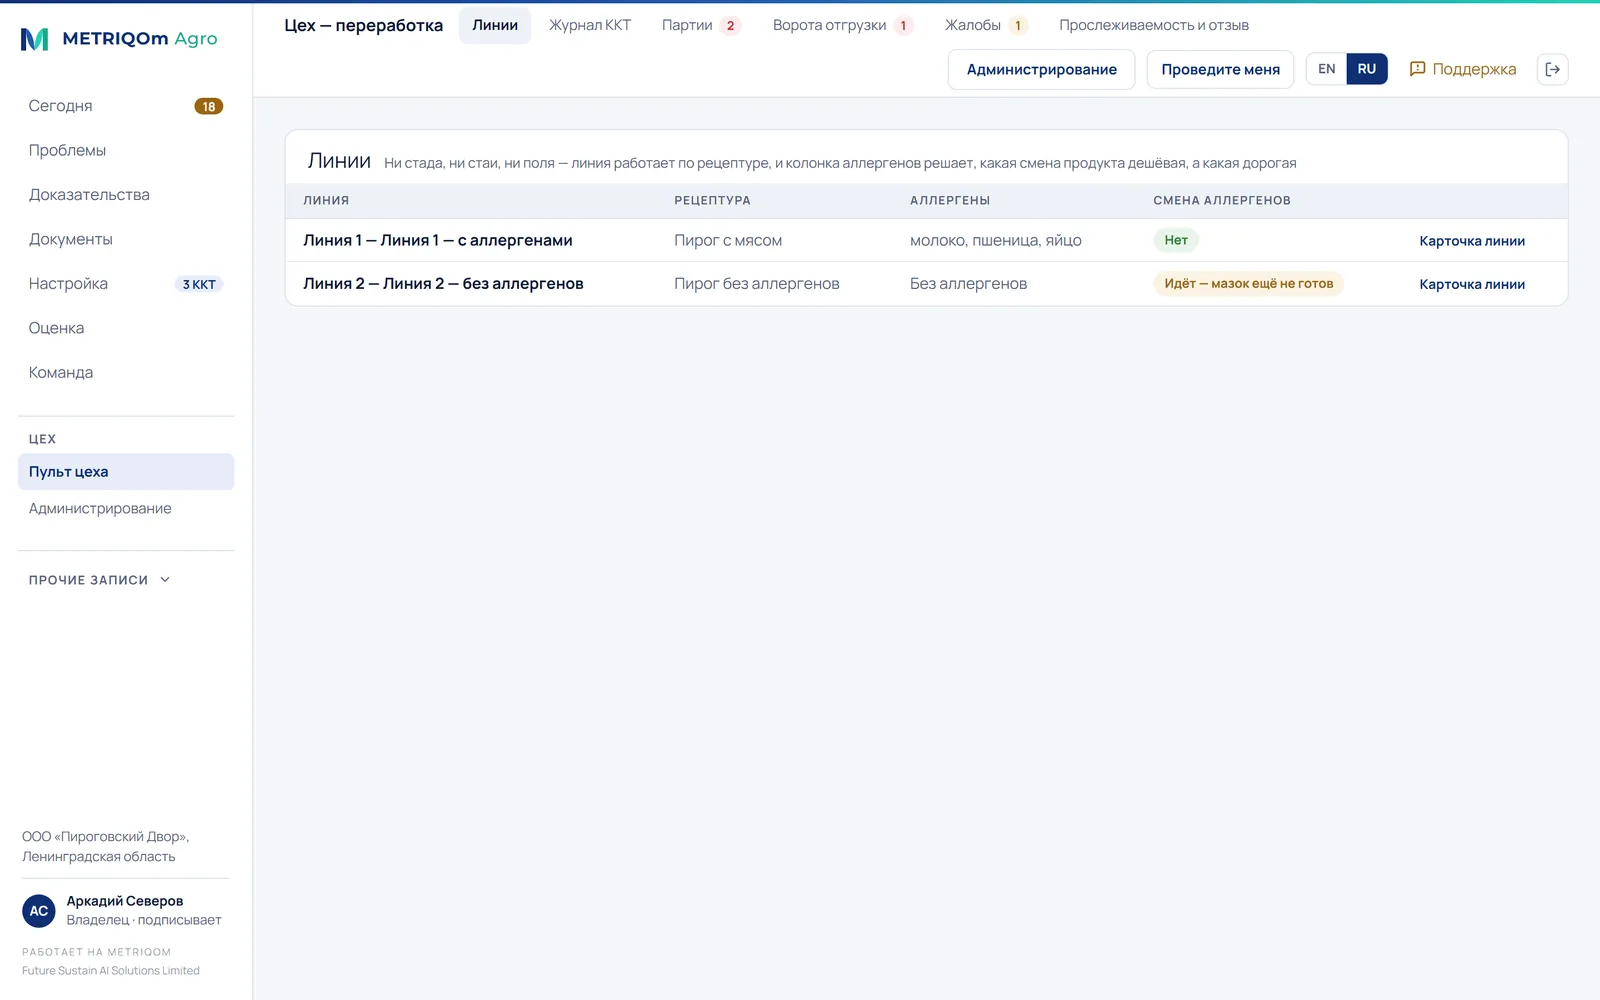
Task: Click the Администрирование button in header
Action: [x=1041, y=69]
